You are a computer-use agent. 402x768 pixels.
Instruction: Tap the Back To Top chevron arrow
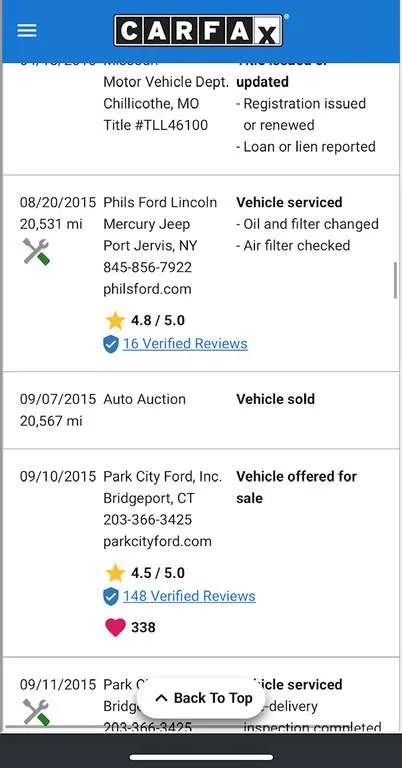(x=161, y=698)
